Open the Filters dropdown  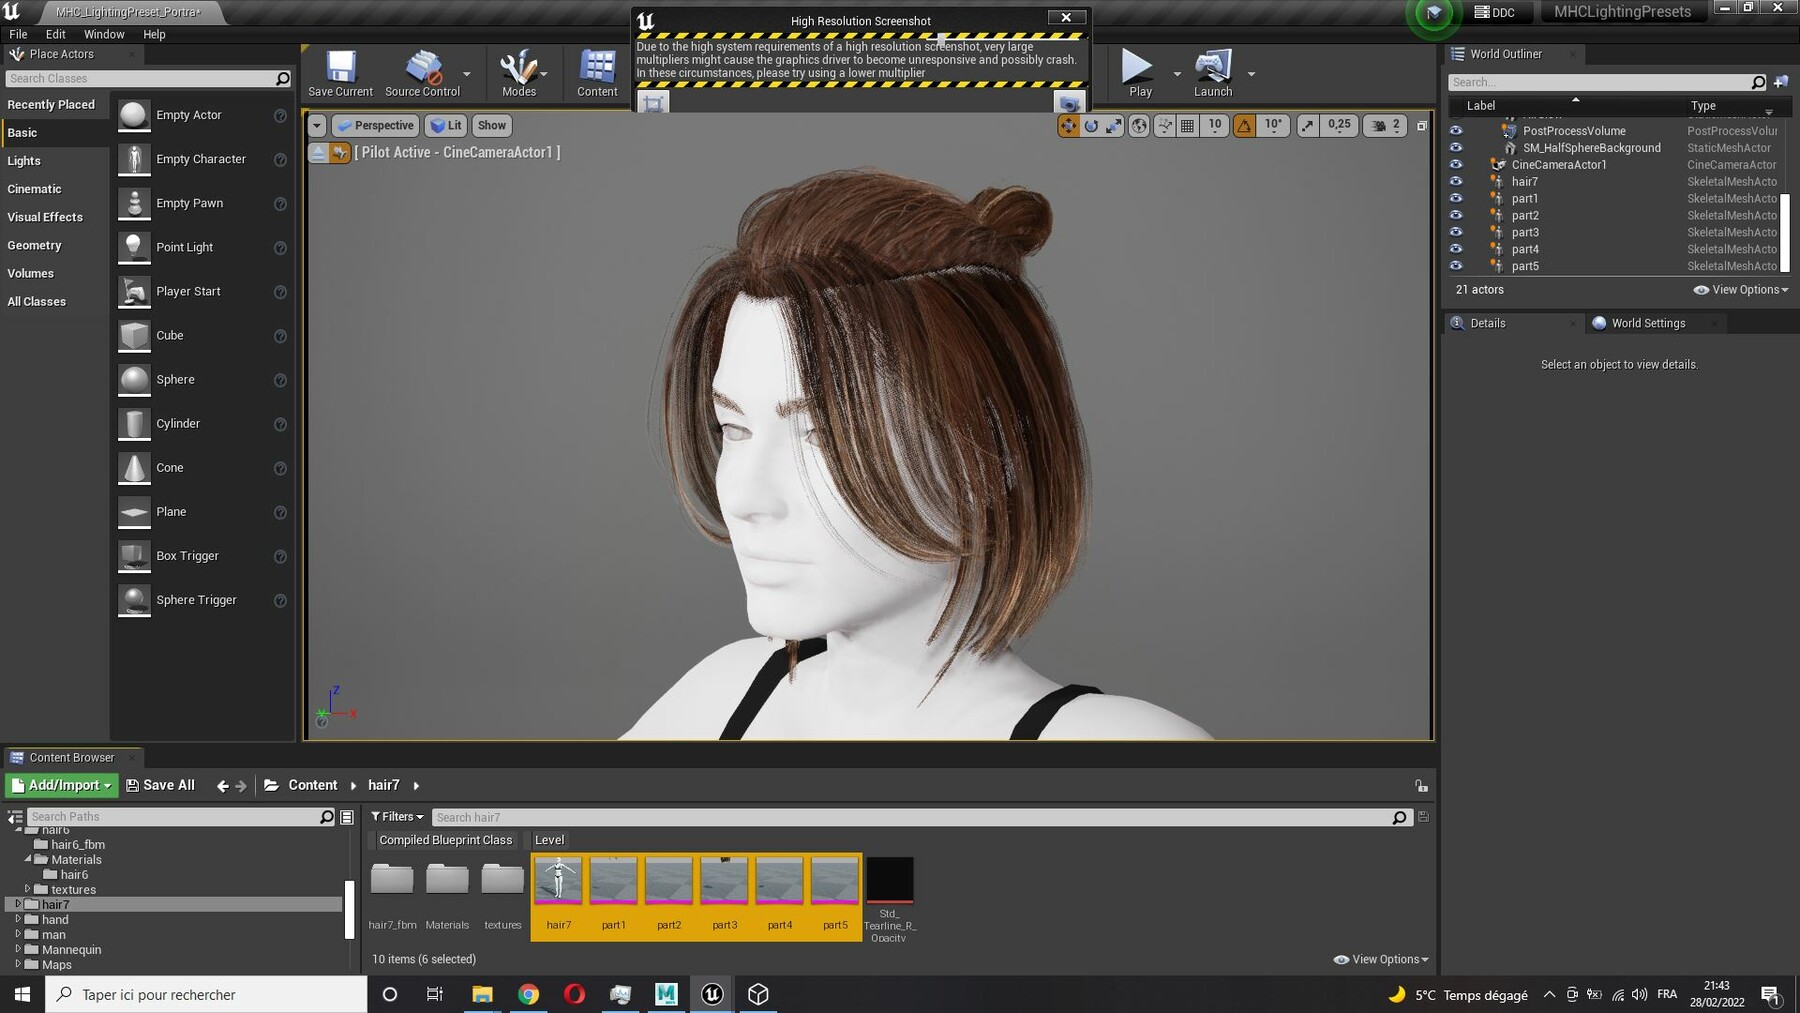(x=397, y=817)
